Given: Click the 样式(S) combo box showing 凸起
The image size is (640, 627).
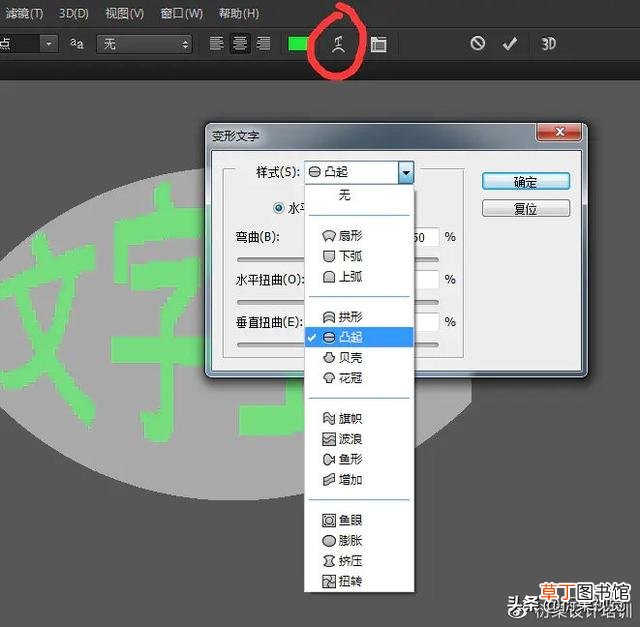Looking at the screenshot, I should click(359, 172).
